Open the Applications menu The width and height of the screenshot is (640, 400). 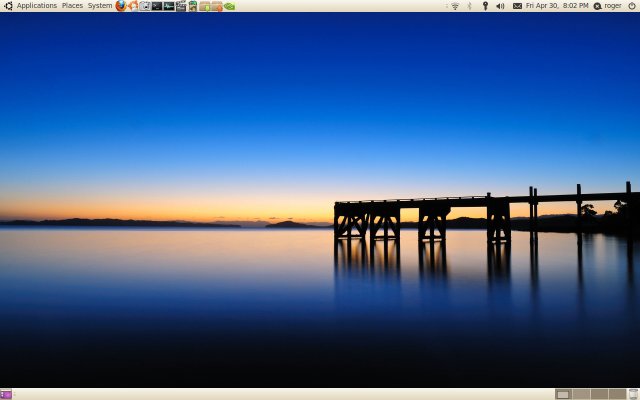coord(37,6)
